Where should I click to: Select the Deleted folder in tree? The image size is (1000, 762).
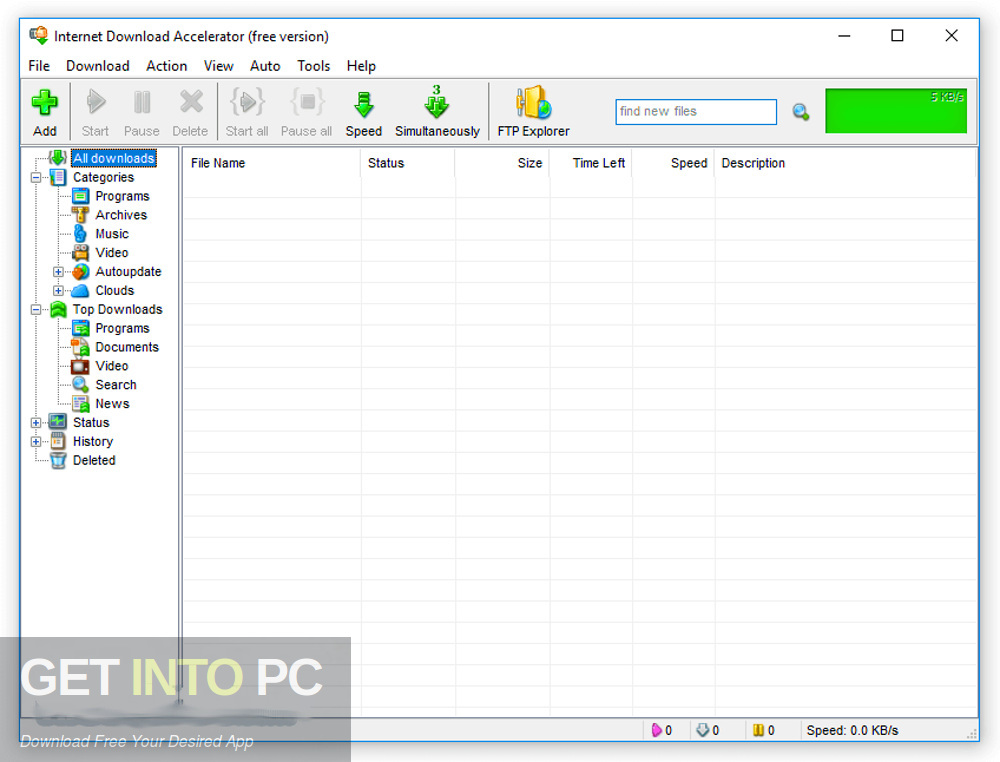(94, 460)
